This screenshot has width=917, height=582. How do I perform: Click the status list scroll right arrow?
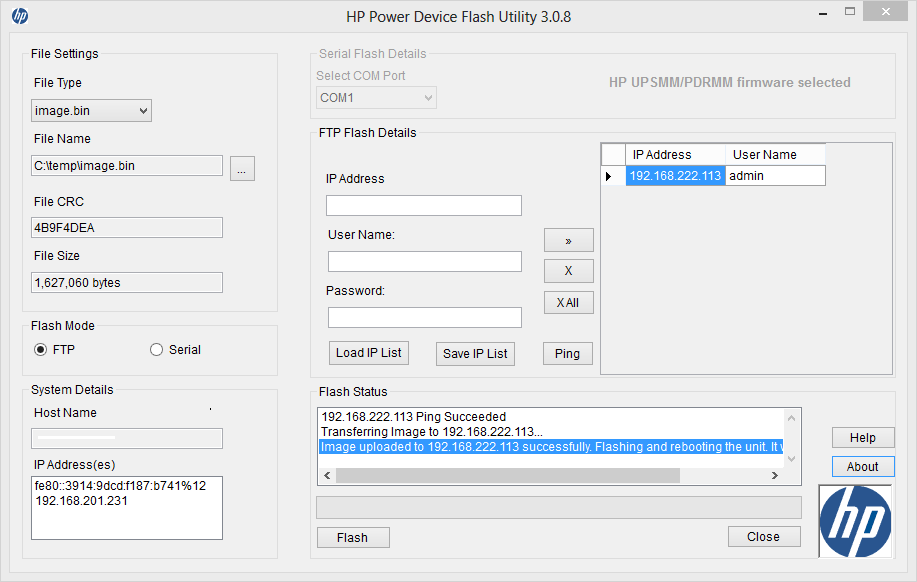point(775,476)
